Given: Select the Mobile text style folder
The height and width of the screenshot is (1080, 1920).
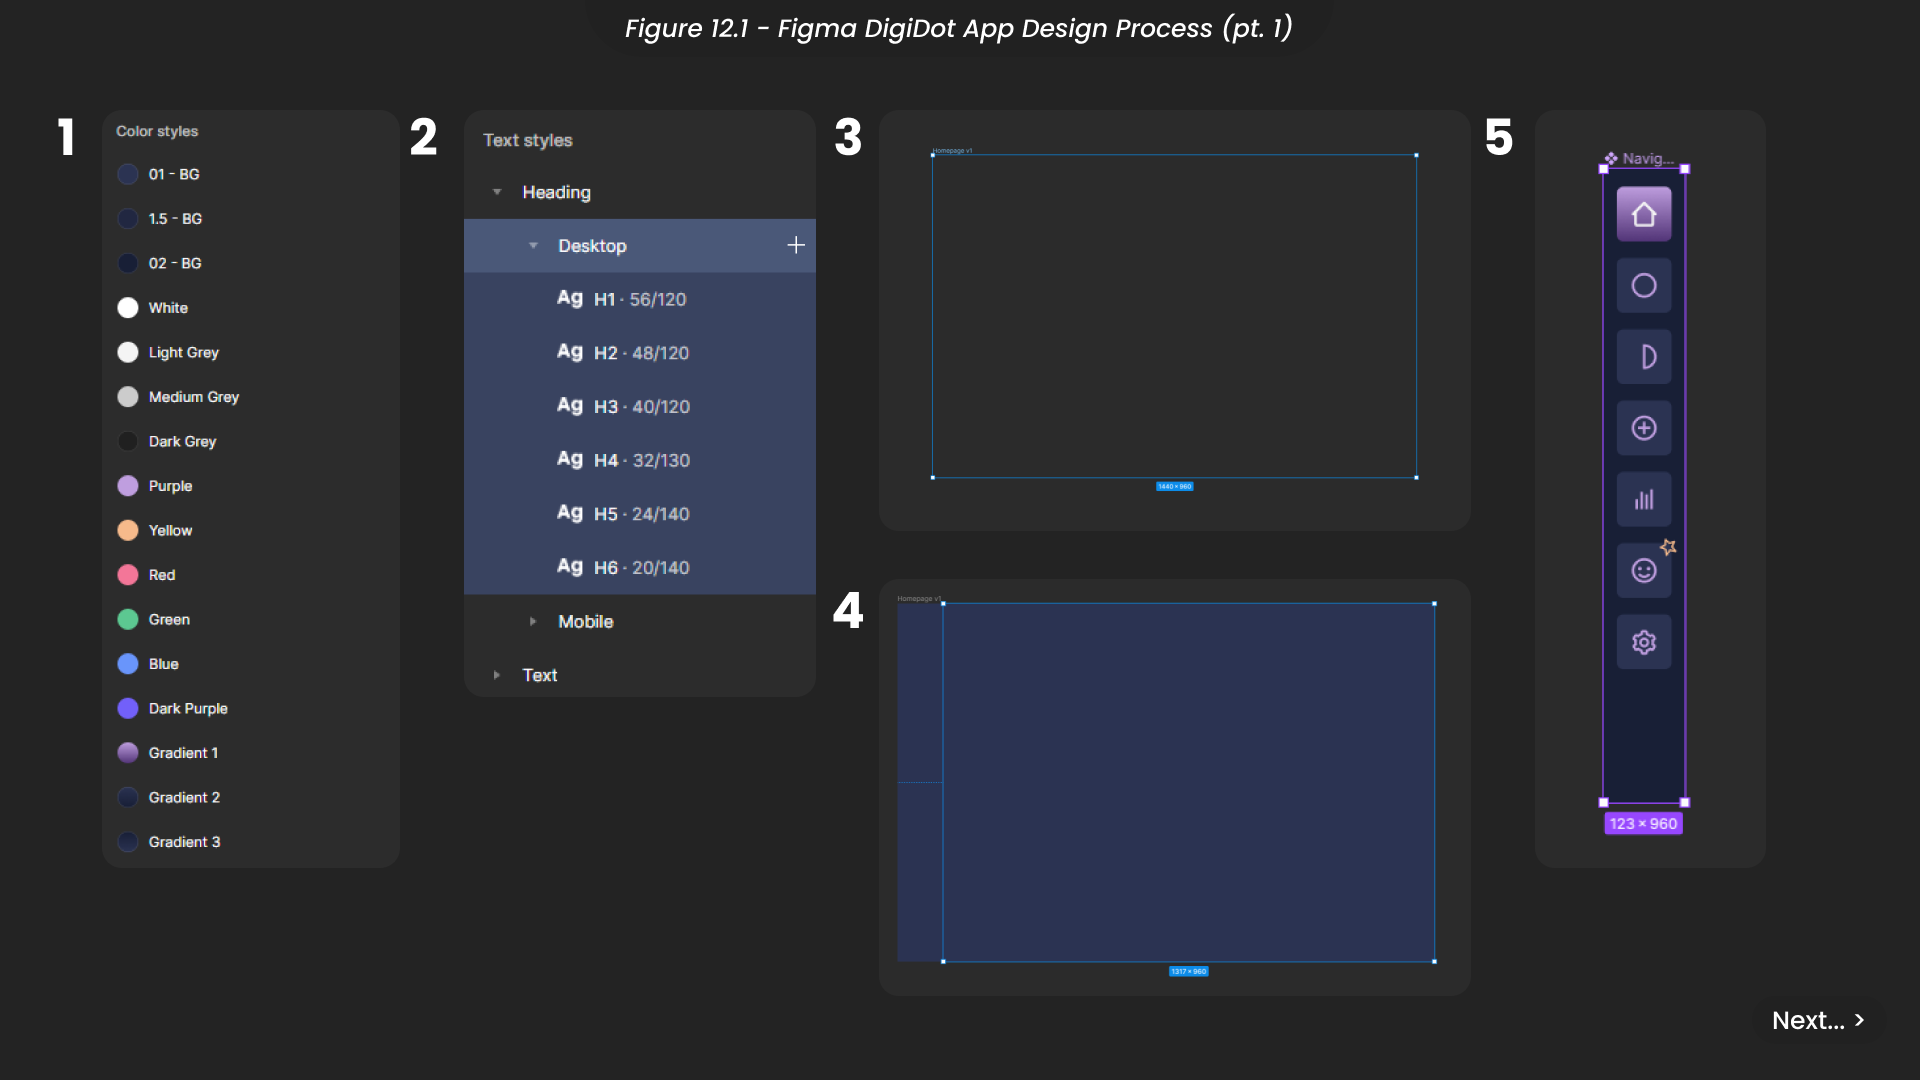Looking at the screenshot, I should point(640,622).
